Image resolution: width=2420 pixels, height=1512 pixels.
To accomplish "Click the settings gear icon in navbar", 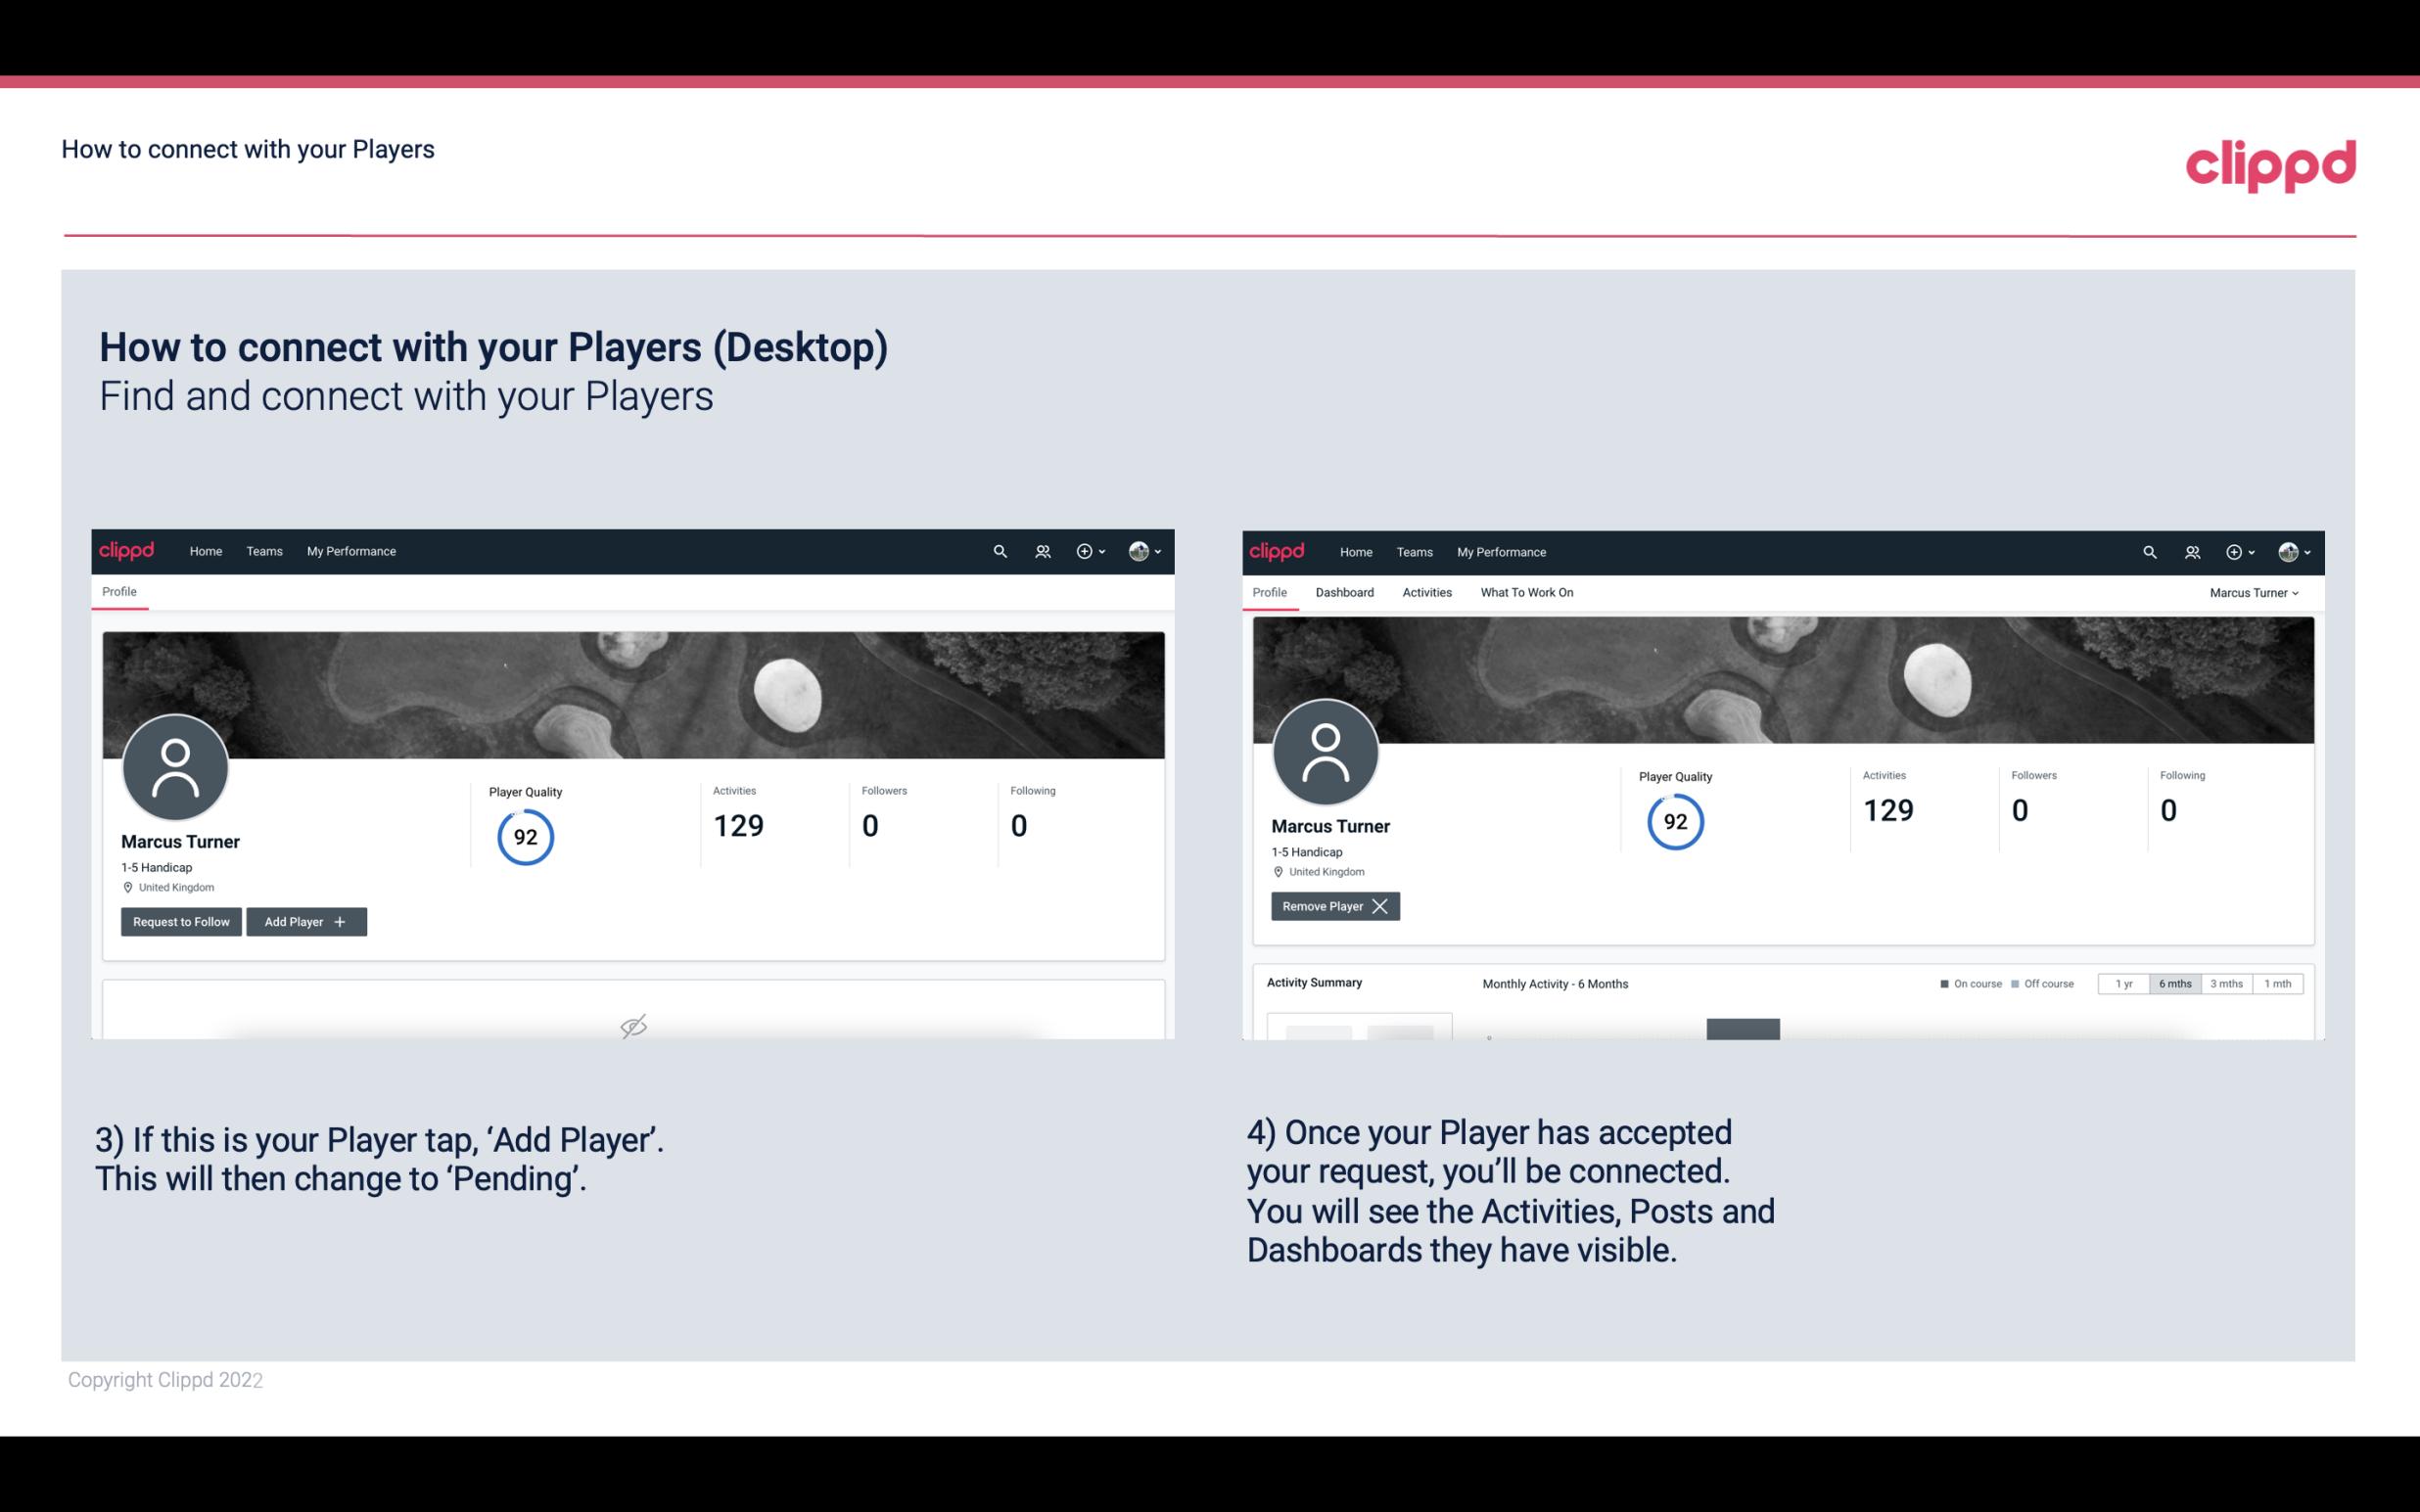I will (x=1084, y=550).
